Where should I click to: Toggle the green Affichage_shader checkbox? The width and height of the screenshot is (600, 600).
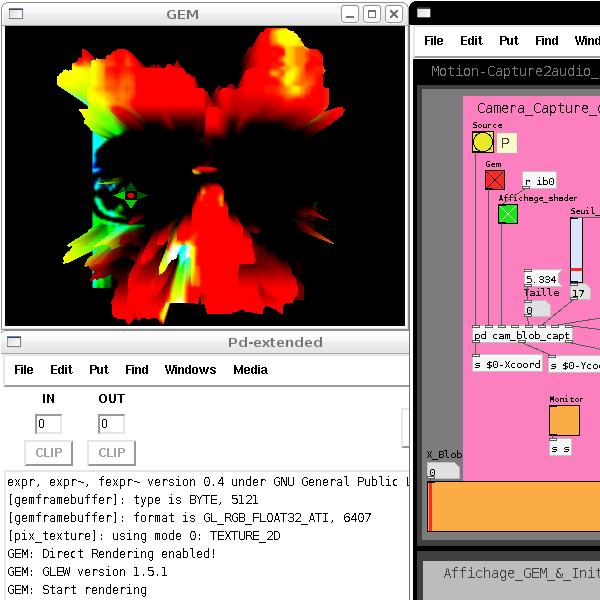[508, 214]
